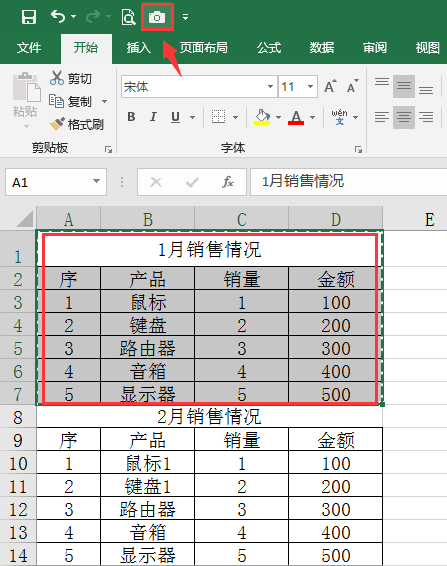Click the Camera tool icon
Image resolution: width=447 pixels, height=566 pixels.
tap(157, 17)
